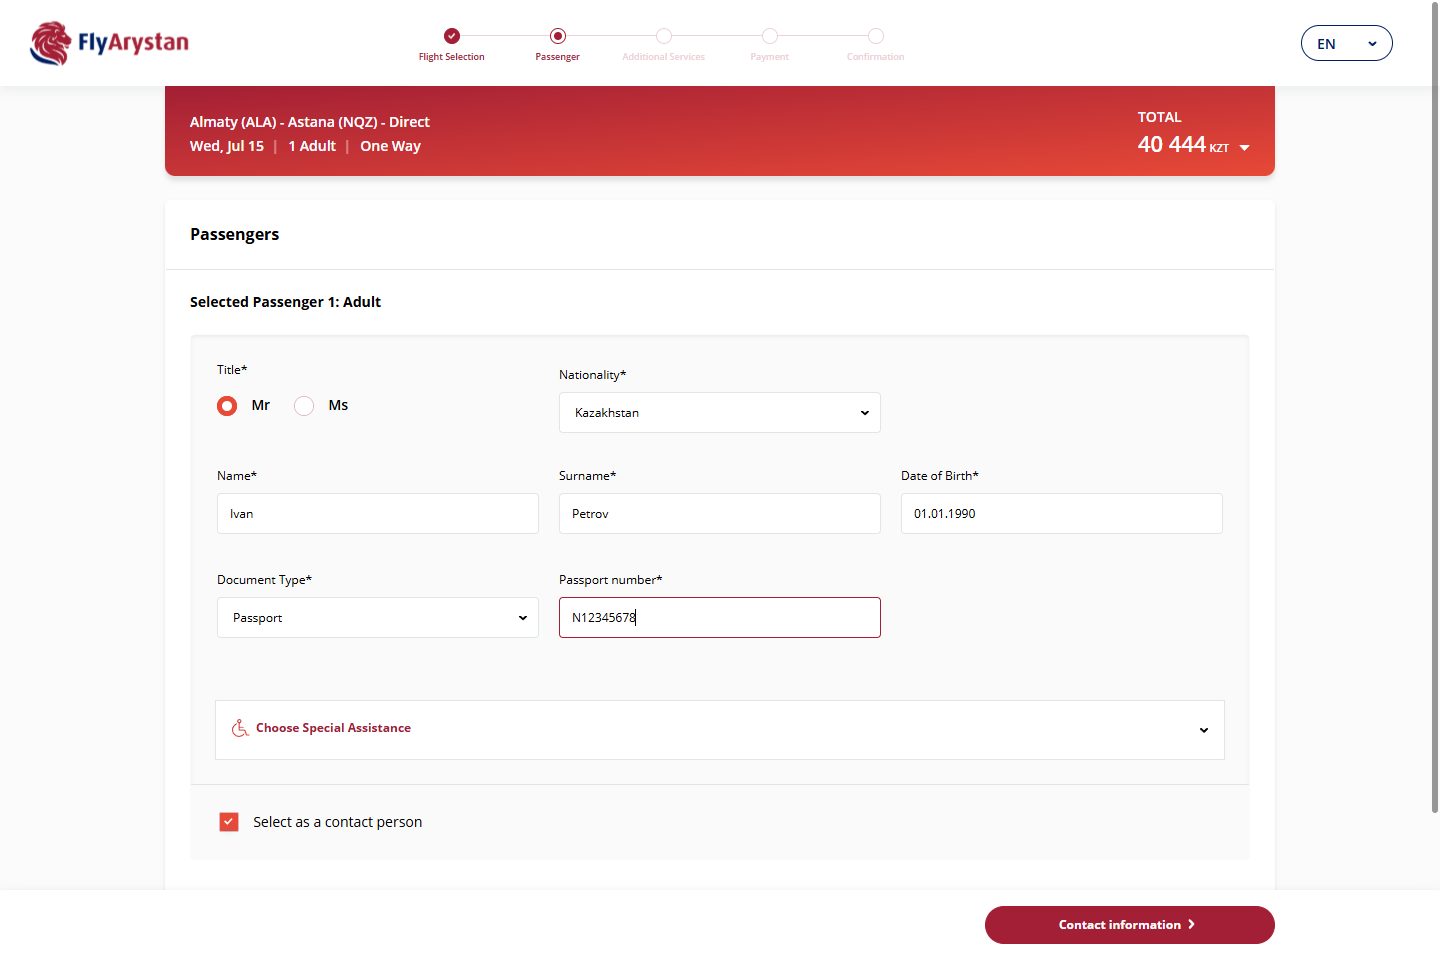Click the Payment step circle

(x=770, y=36)
